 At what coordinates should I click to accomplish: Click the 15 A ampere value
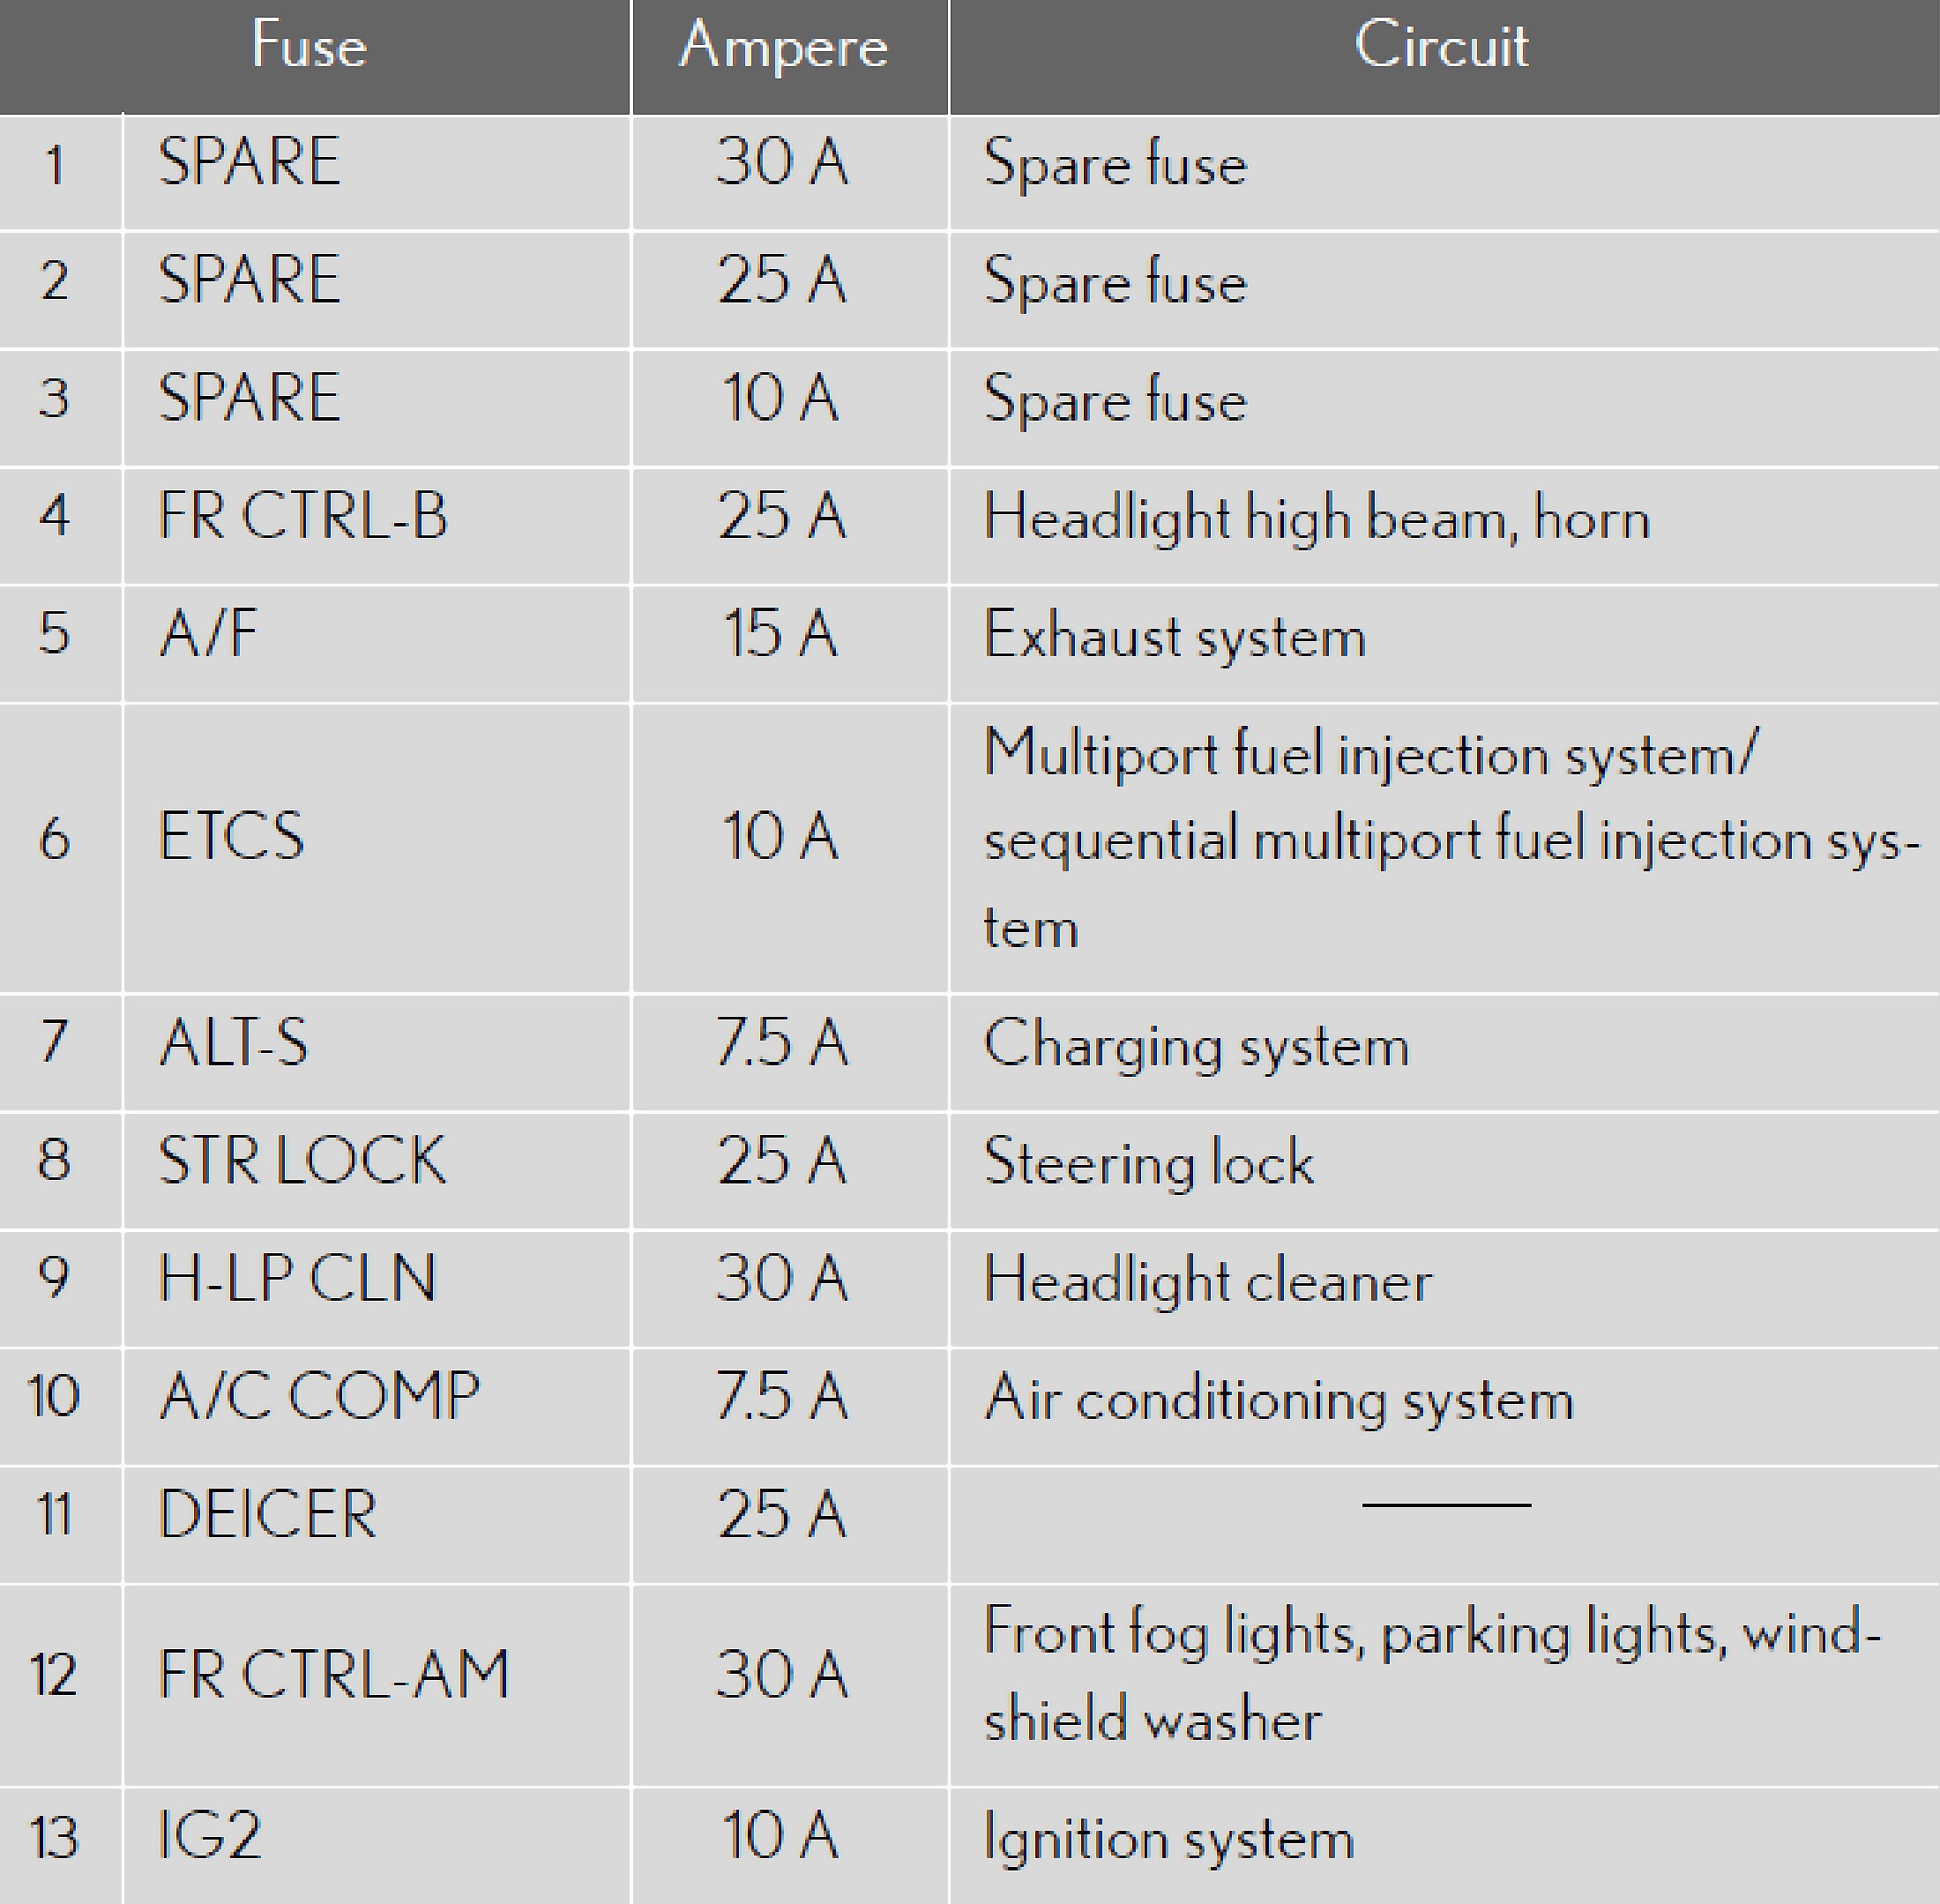point(780,634)
